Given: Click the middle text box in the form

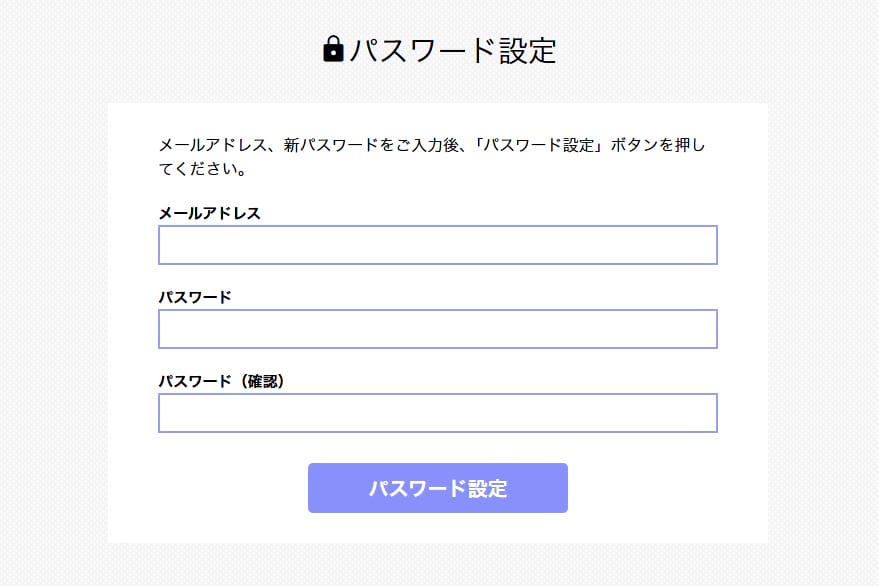Looking at the screenshot, I should (438, 329).
